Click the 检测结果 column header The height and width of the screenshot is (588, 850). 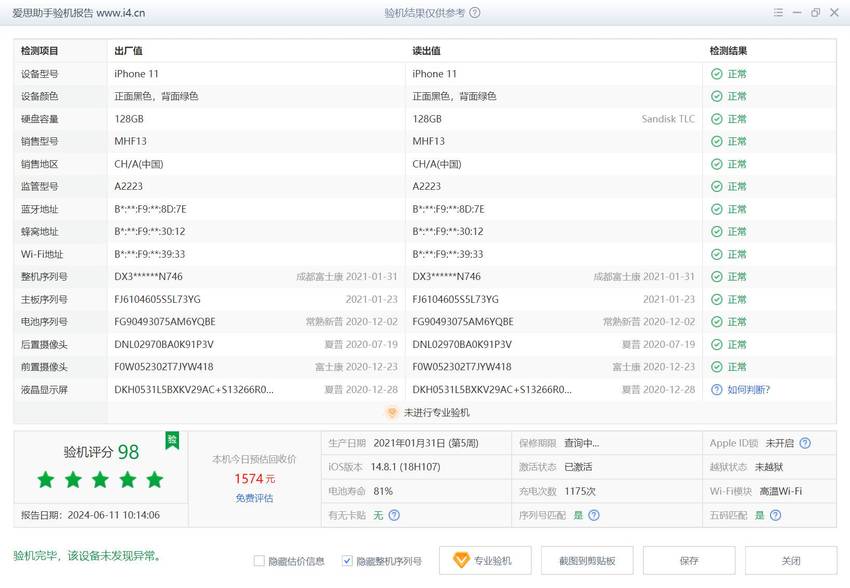coord(729,51)
